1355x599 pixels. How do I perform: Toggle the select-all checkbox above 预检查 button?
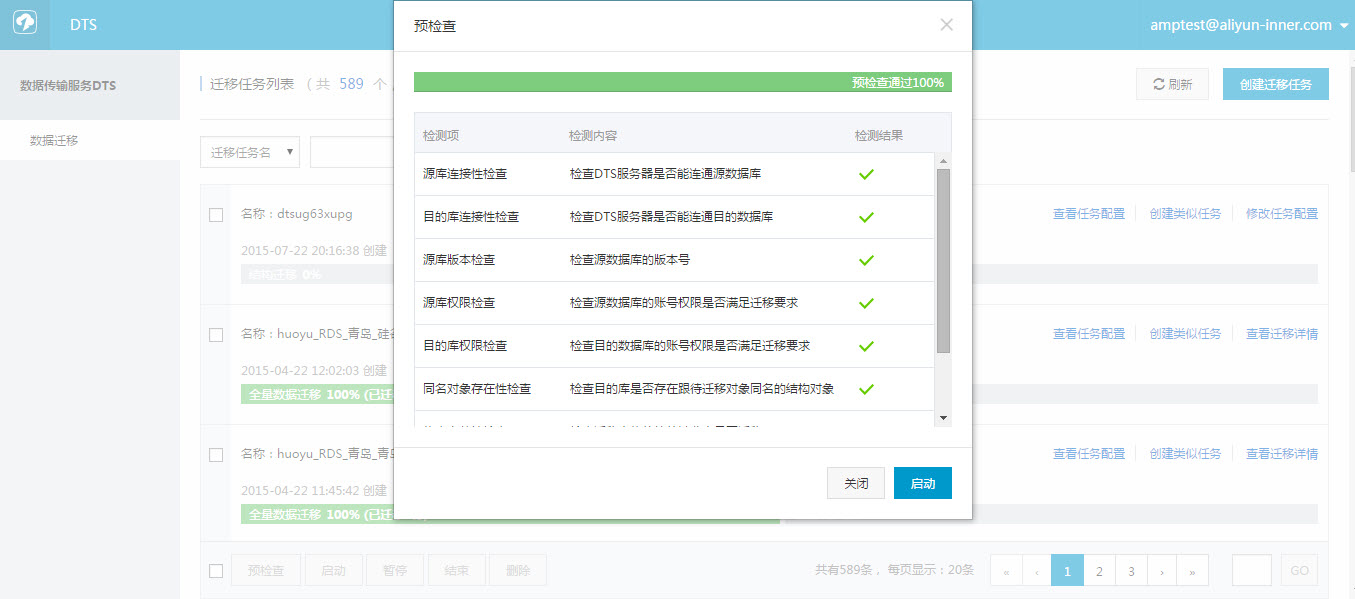(x=216, y=570)
